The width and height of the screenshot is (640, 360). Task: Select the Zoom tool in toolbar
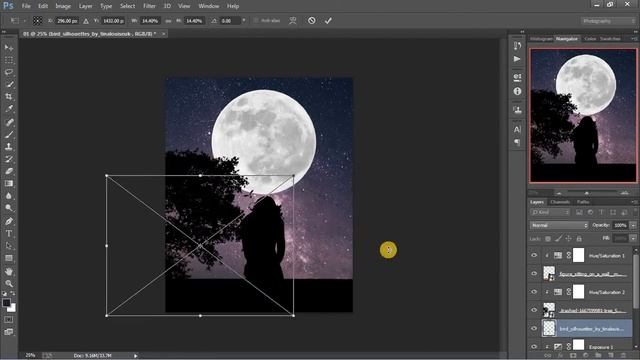tap(9, 283)
